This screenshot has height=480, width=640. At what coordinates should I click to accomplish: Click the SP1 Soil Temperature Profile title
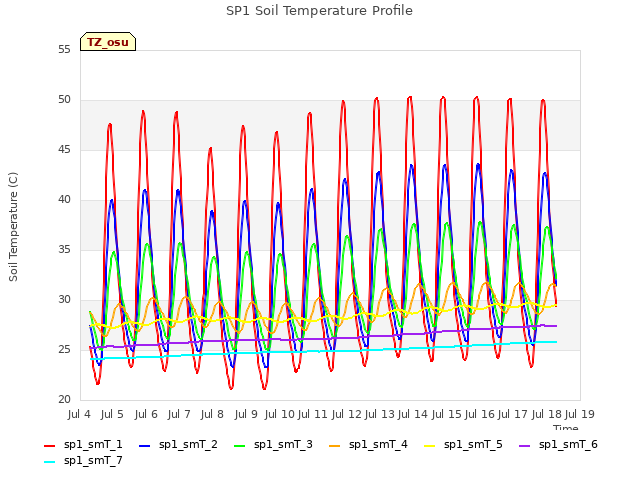(319, 11)
